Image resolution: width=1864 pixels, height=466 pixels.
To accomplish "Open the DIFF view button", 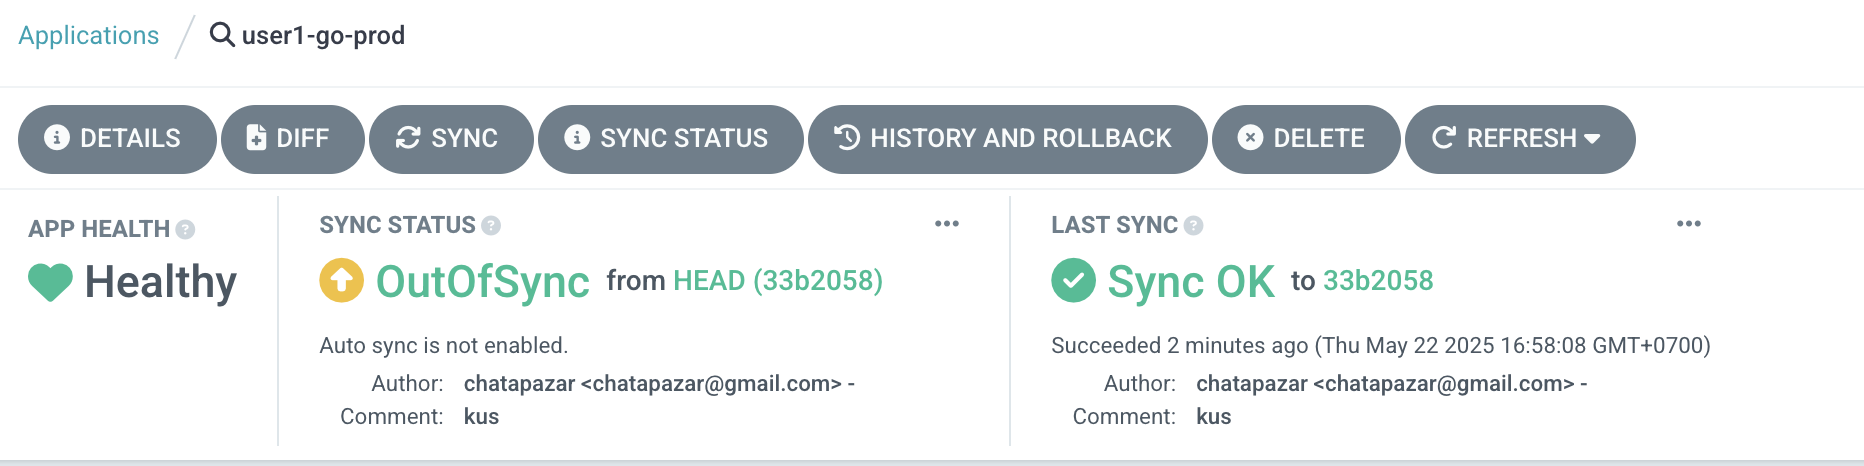I will (292, 138).
